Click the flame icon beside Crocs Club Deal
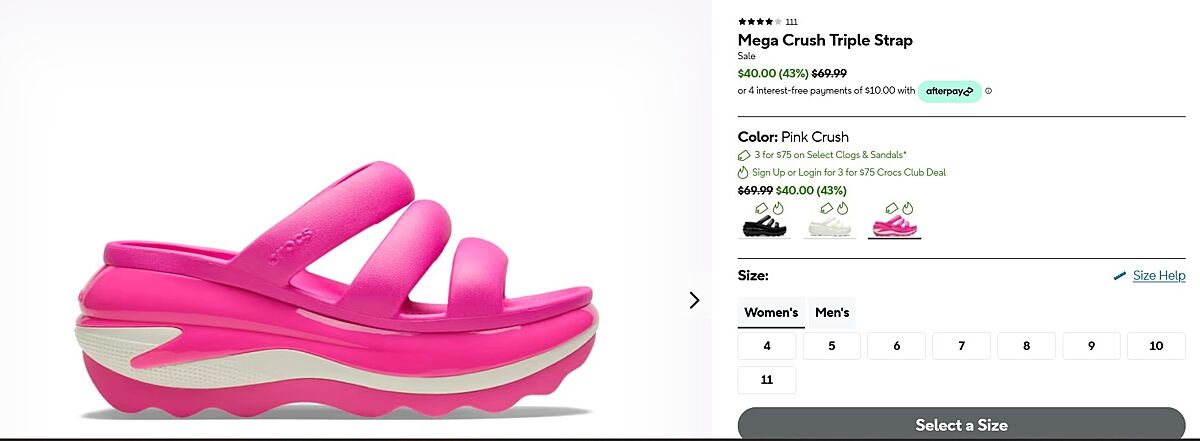Image resolution: width=1200 pixels, height=441 pixels. [744, 172]
